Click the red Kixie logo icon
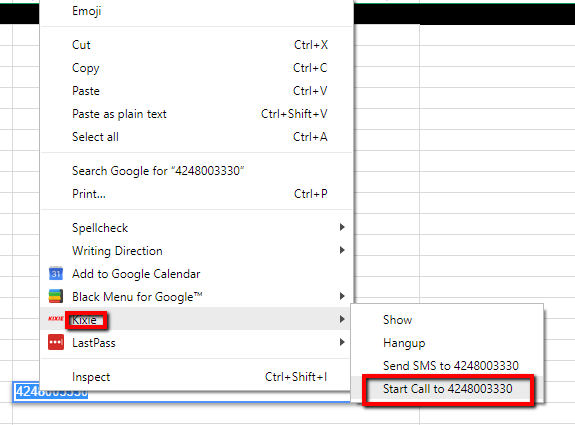This screenshot has width=575, height=425. pos(55,319)
